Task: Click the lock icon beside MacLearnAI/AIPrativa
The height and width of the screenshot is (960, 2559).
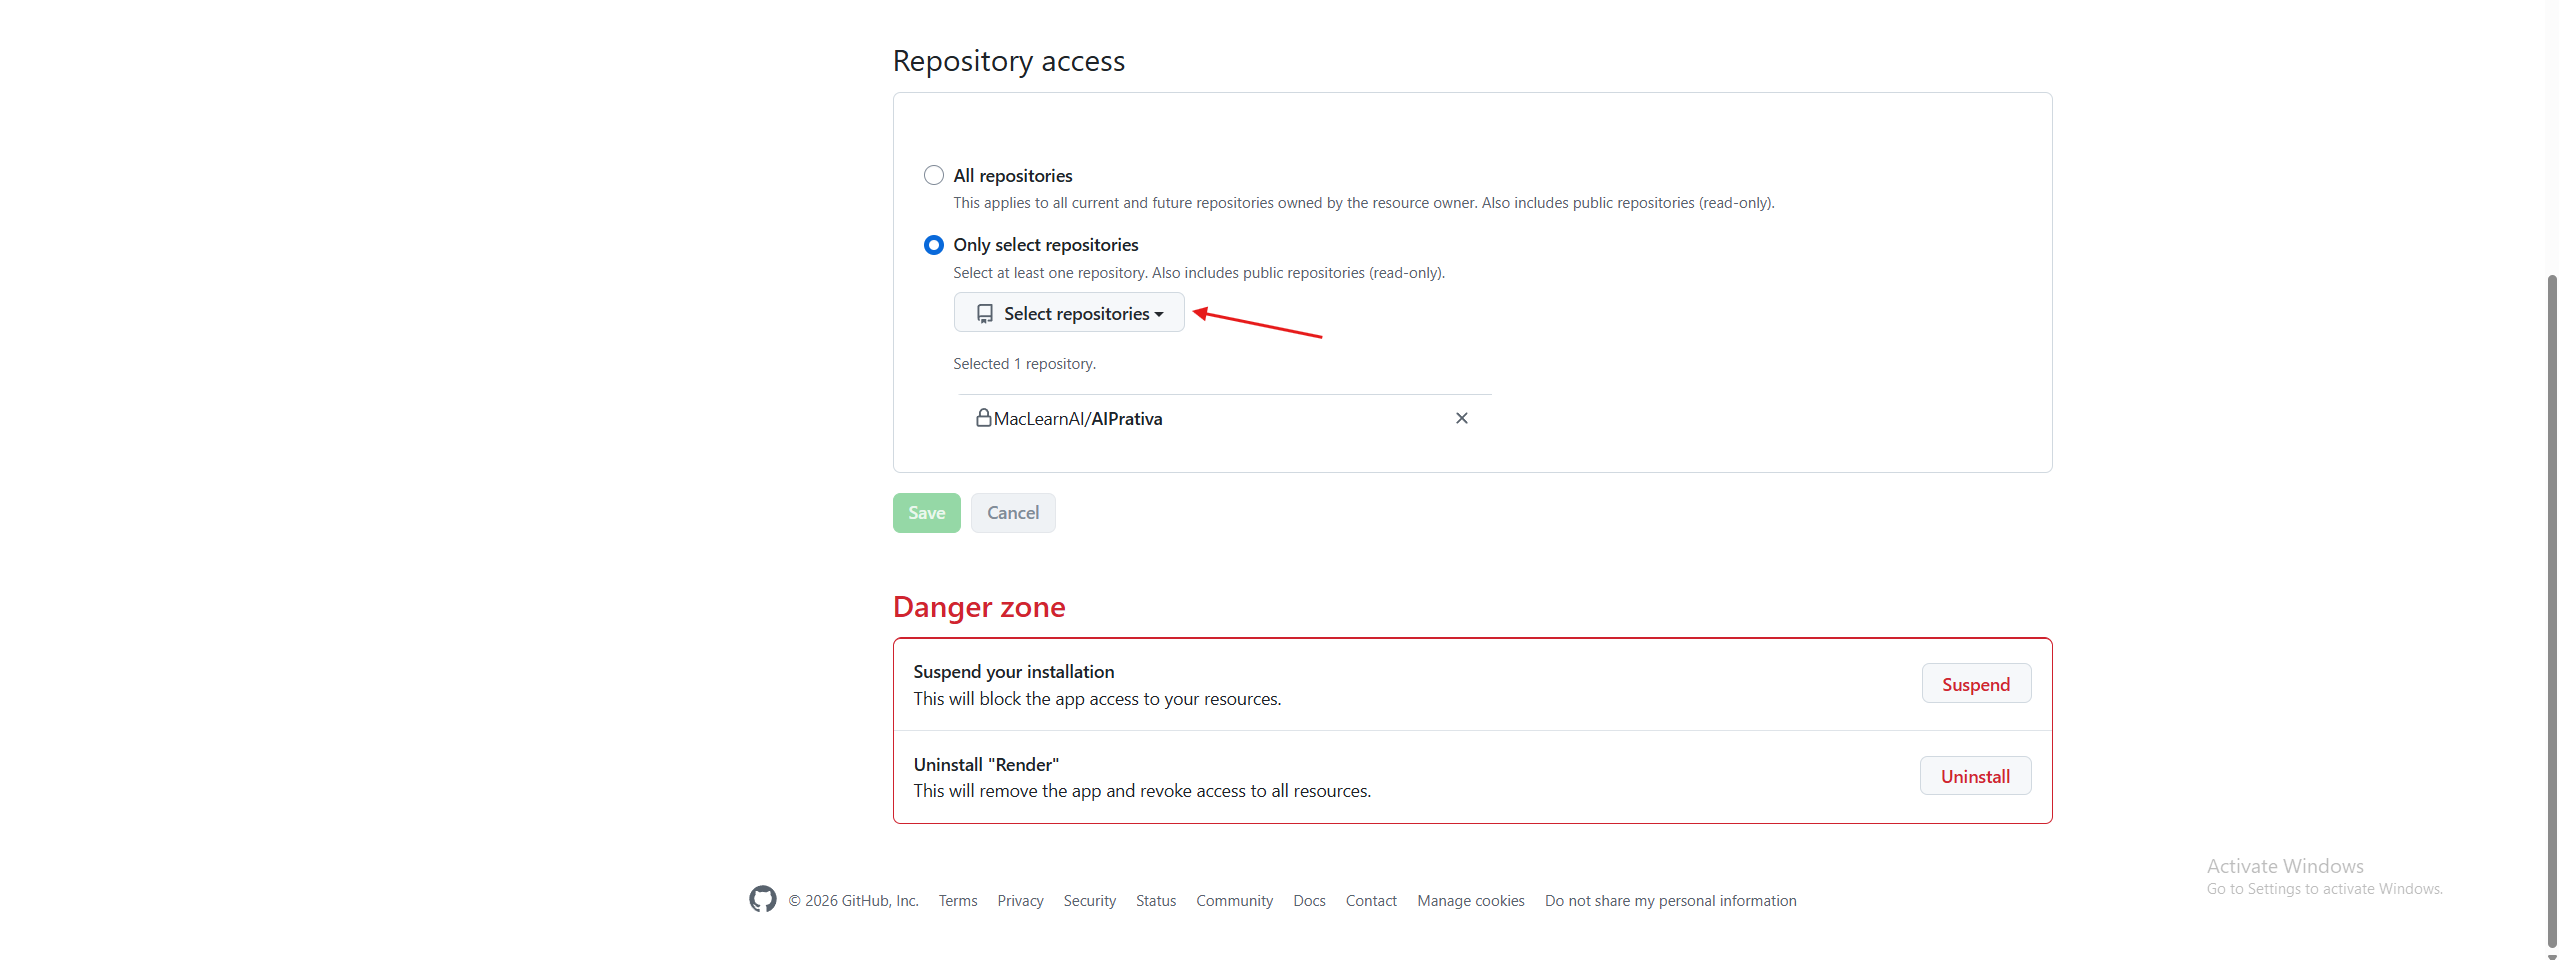Action: pos(983,418)
